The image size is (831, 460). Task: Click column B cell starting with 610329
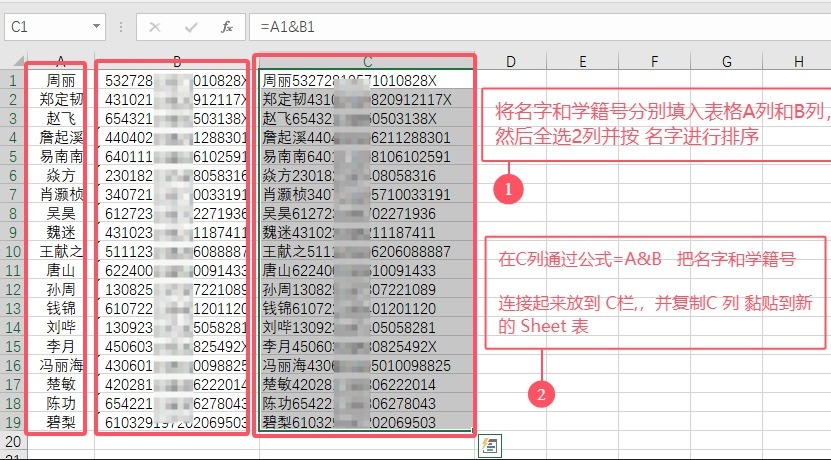[x=176, y=422]
